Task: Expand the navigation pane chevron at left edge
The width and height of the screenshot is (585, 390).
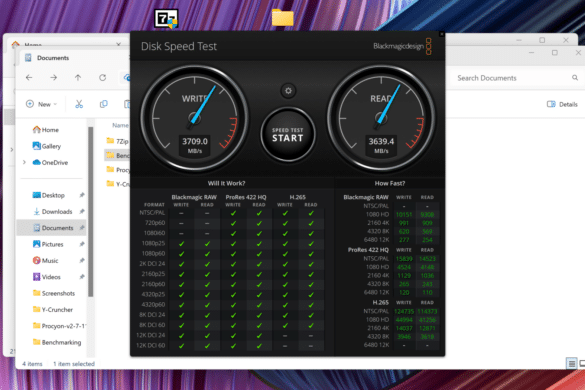Action: 12,150
